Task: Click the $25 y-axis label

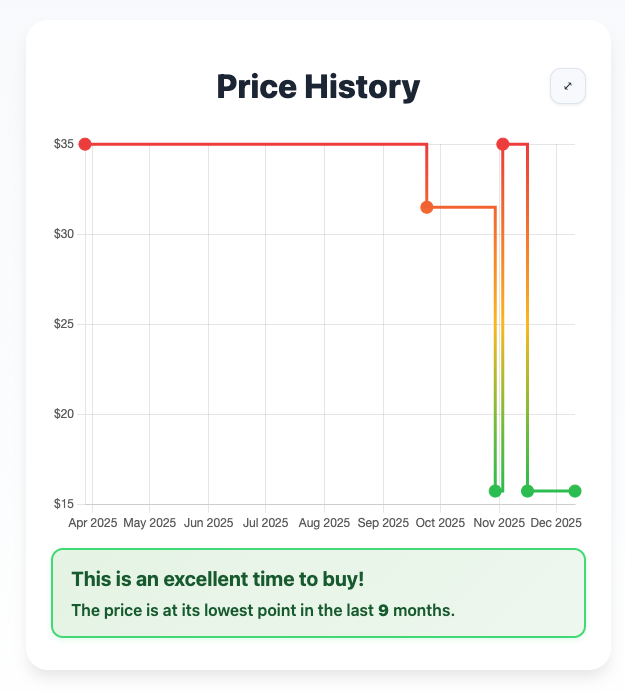Action: 63,324
